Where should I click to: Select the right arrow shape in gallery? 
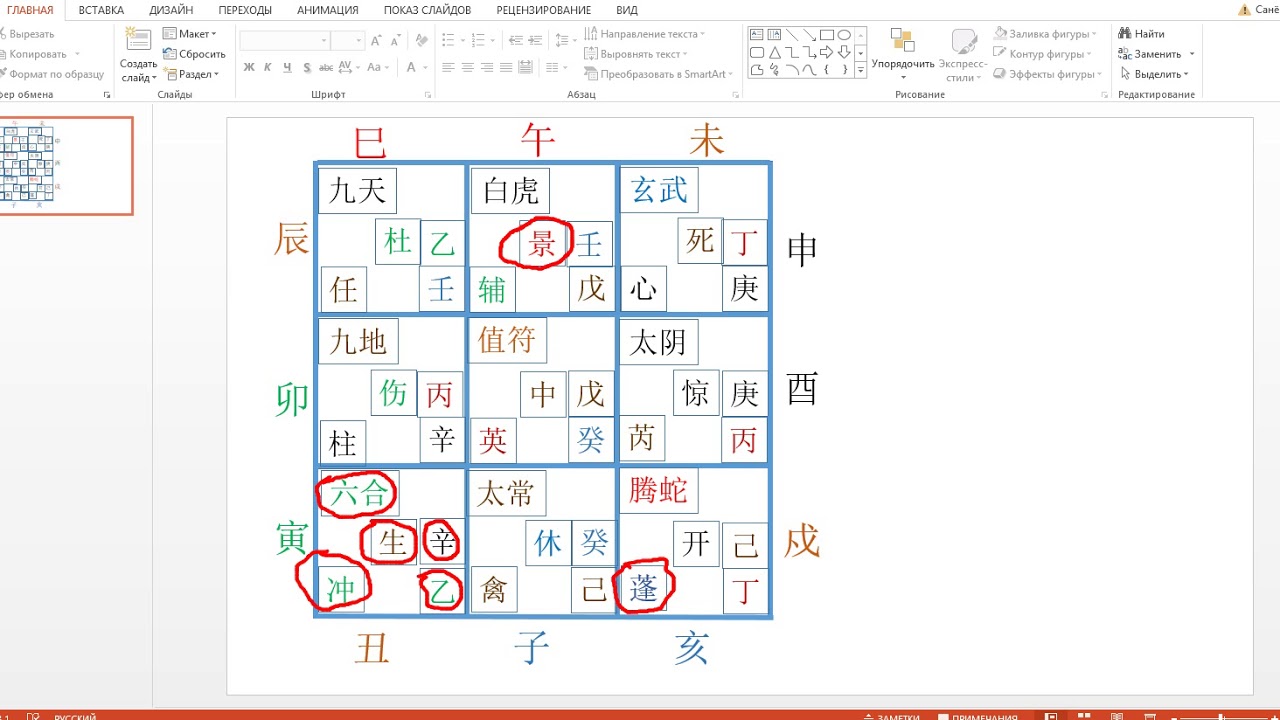coord(827,52)
